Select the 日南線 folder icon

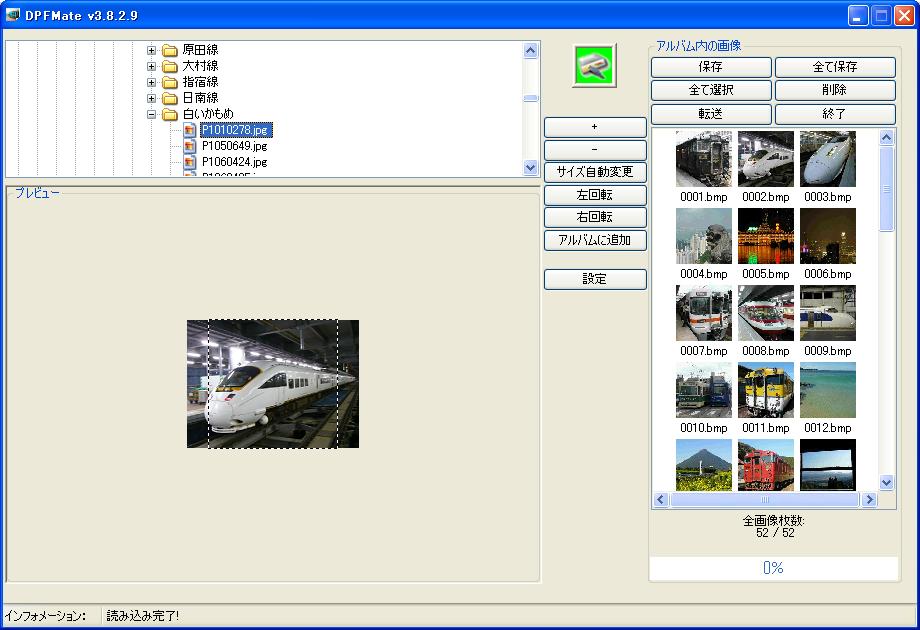coord(170,98)
